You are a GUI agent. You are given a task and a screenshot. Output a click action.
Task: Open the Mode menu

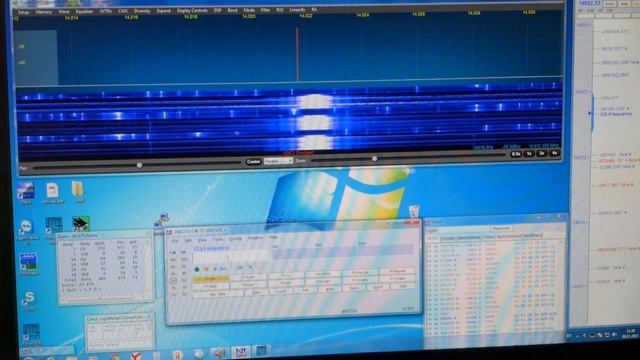tap(249, 10)
